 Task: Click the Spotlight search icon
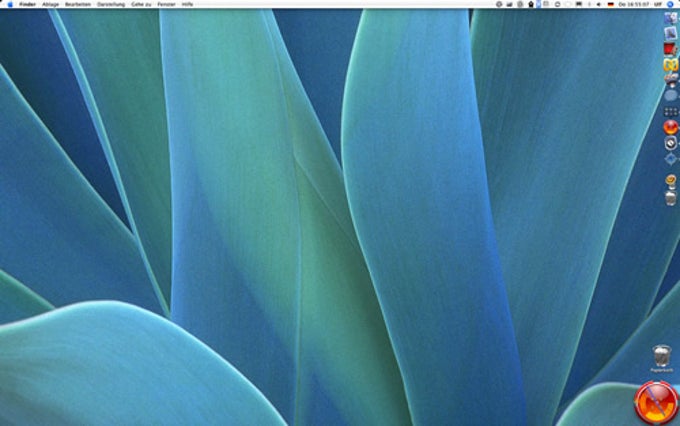(x=670, y=4)
